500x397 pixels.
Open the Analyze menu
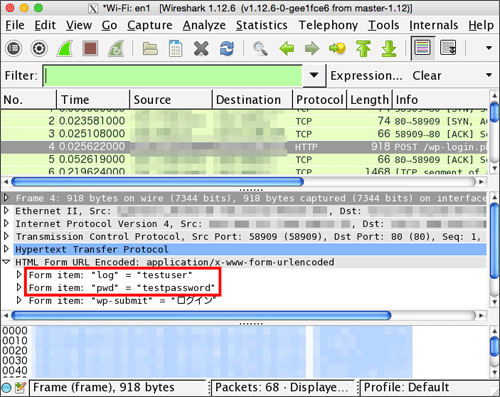pos(204,25)
